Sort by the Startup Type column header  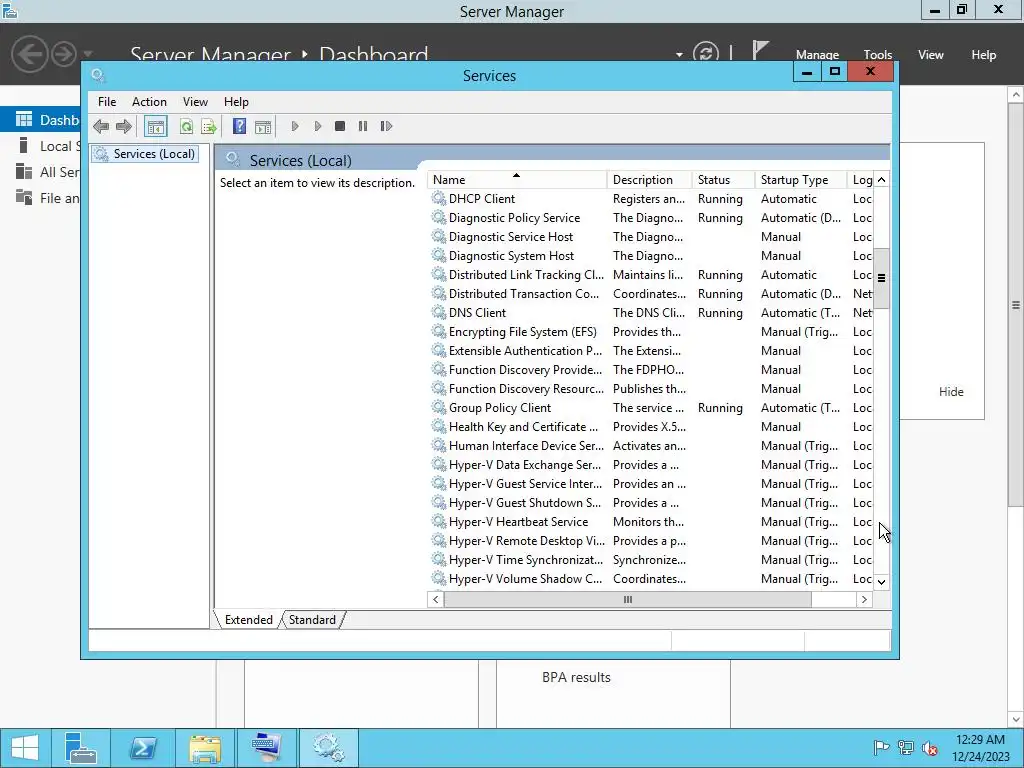[x=800, y=180]
